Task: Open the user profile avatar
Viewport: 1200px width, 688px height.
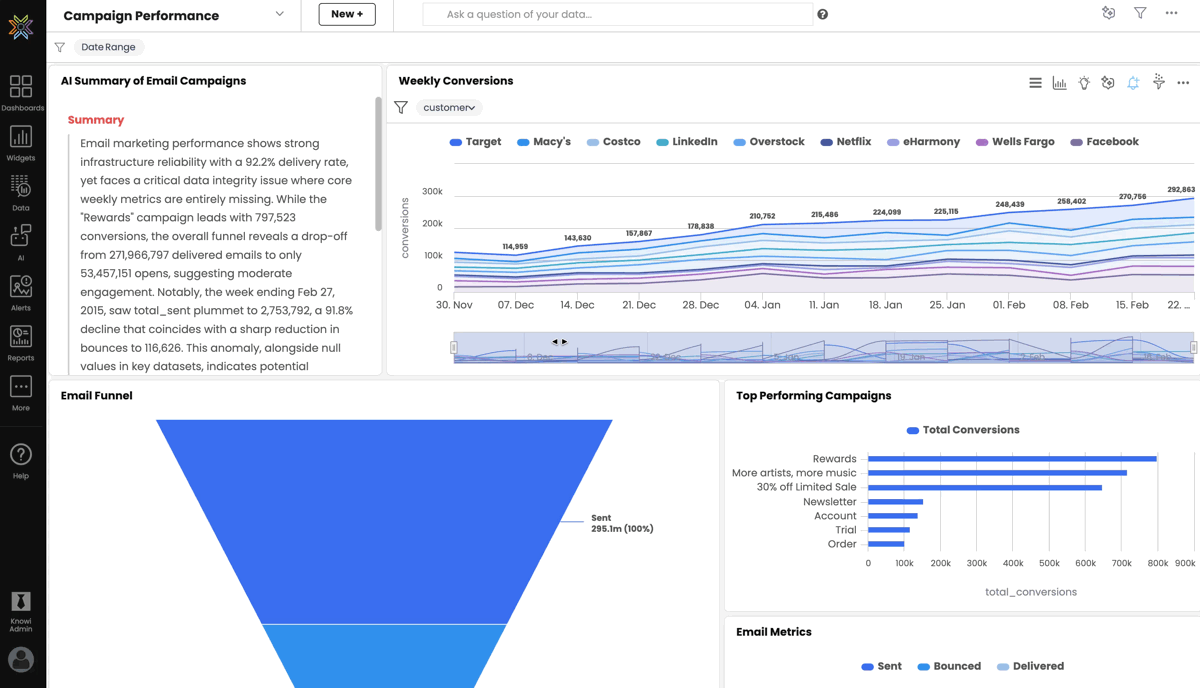Action: [21, 660]
